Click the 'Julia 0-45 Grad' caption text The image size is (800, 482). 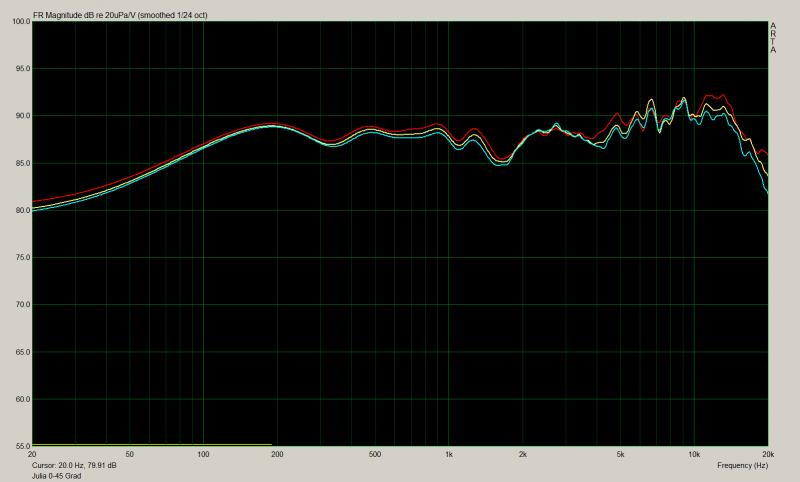(56, 476)
